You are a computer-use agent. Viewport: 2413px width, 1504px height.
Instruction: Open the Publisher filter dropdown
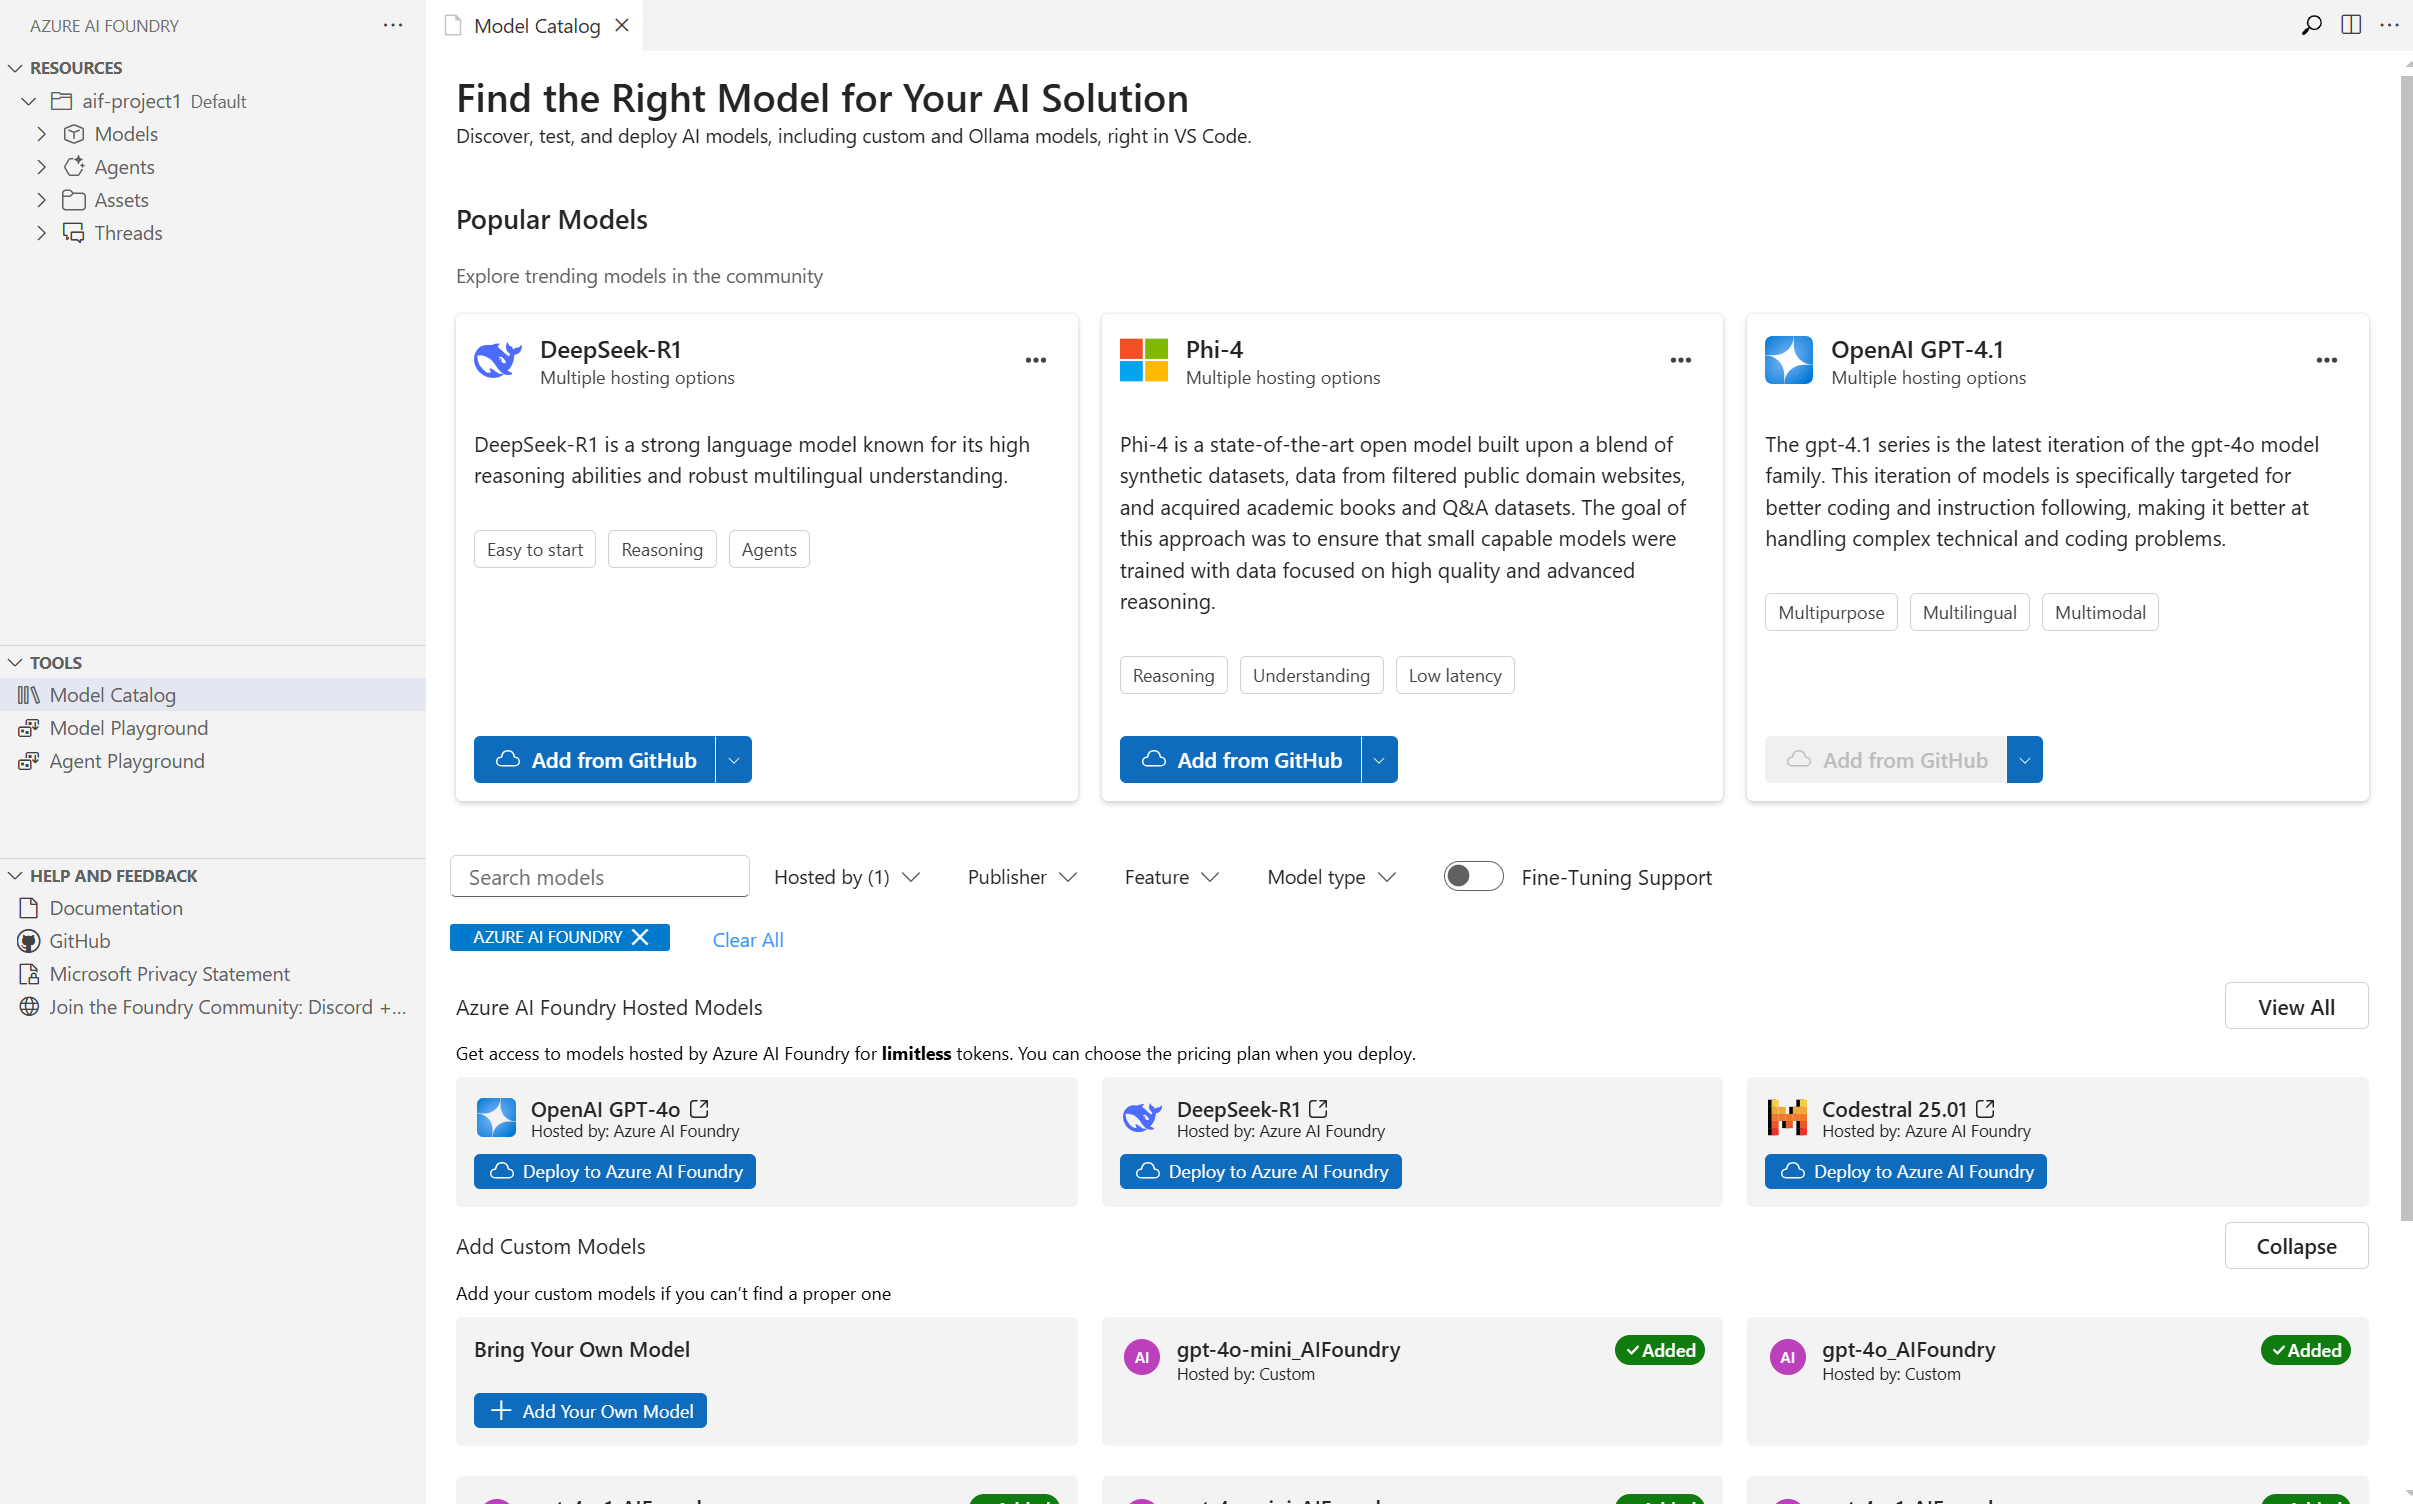tap(1021, 877)
